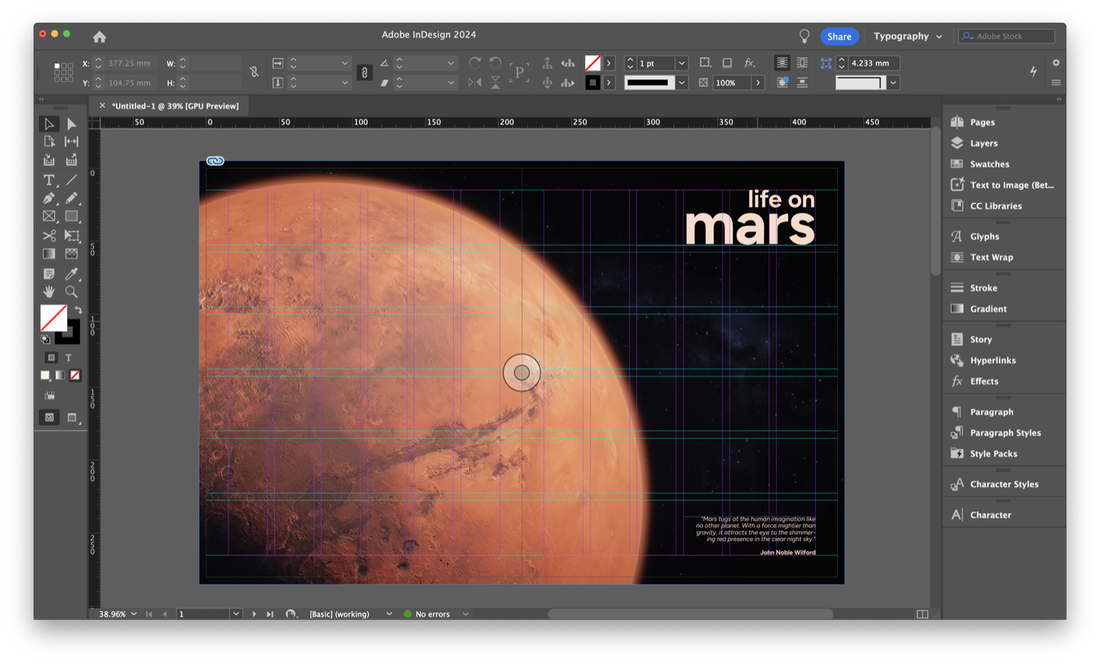Toggle wrap around bounding box button
Viewport: 1100px width, 664px height.
click(x=802, y=63)
